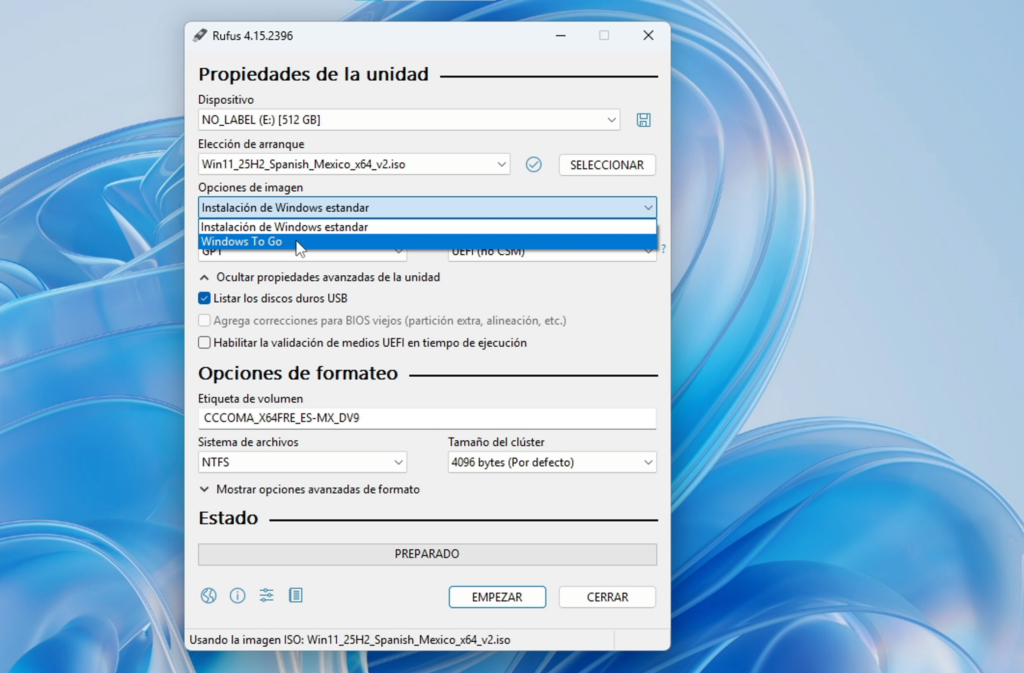Close the Rufus window with X

pos(648,35)
